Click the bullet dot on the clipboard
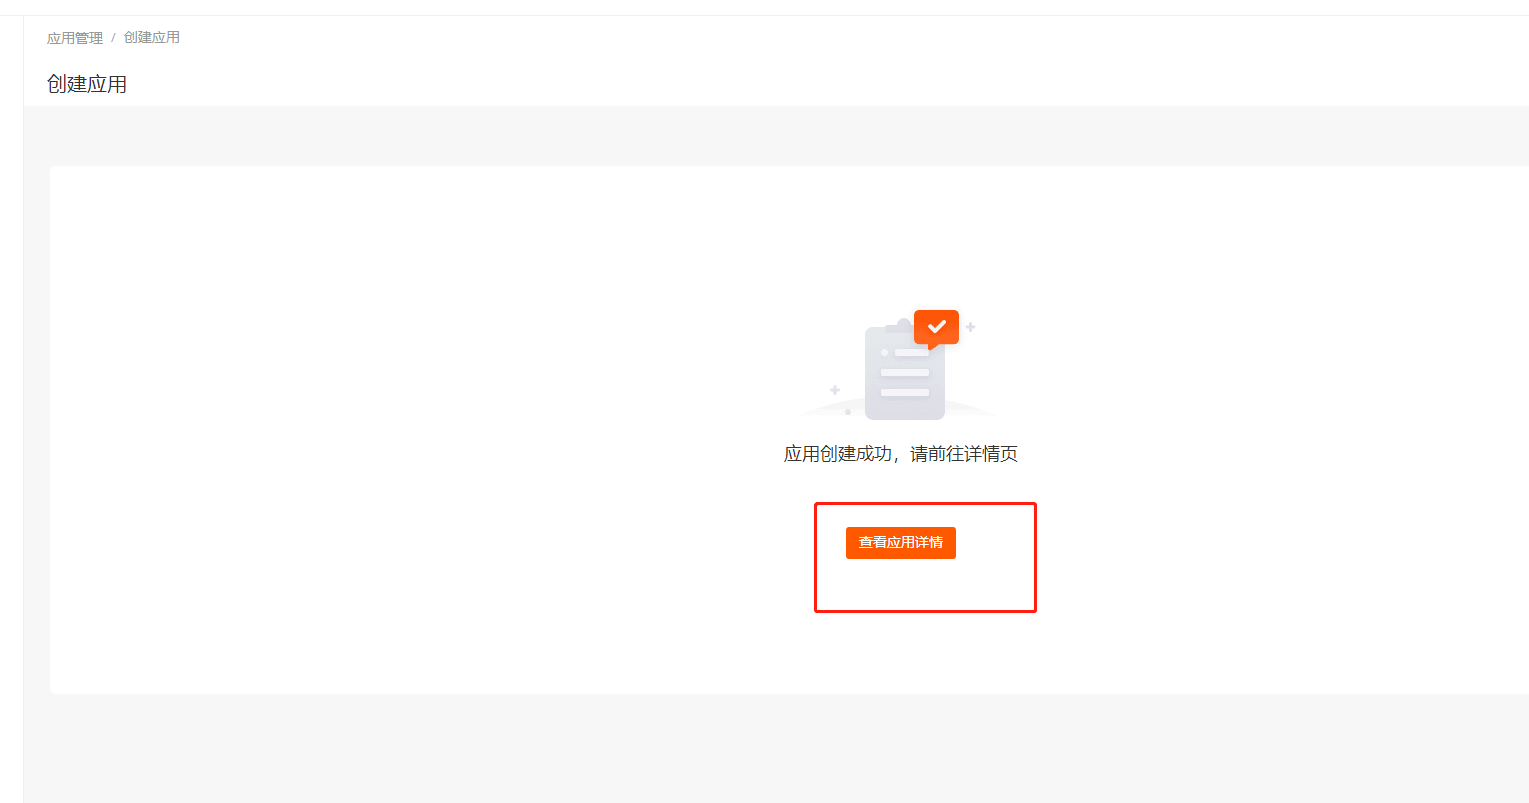 884,352
